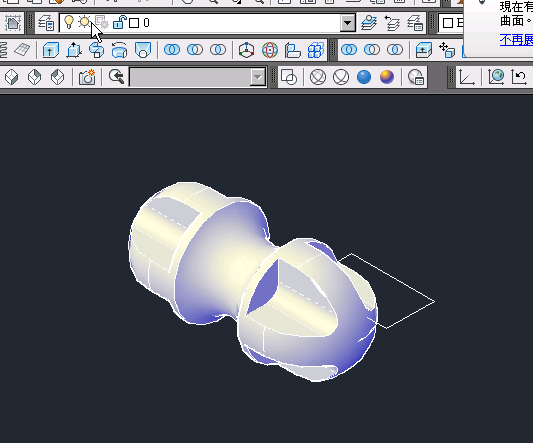Open the Layer Properties Manager
Screen dimensions: 533x443
[46, 23]
